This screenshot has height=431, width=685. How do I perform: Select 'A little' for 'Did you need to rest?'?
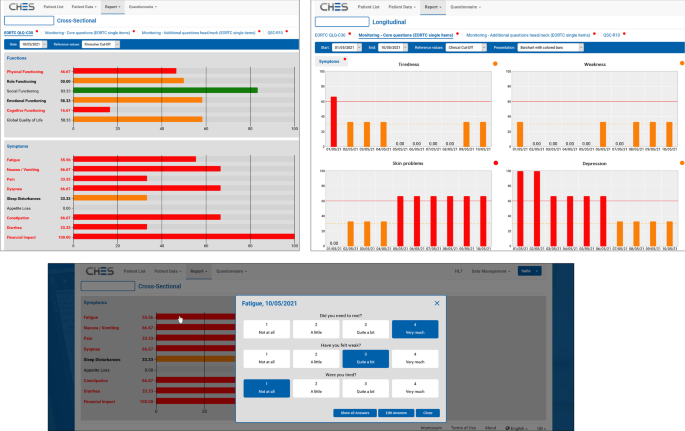coord(316,329)
